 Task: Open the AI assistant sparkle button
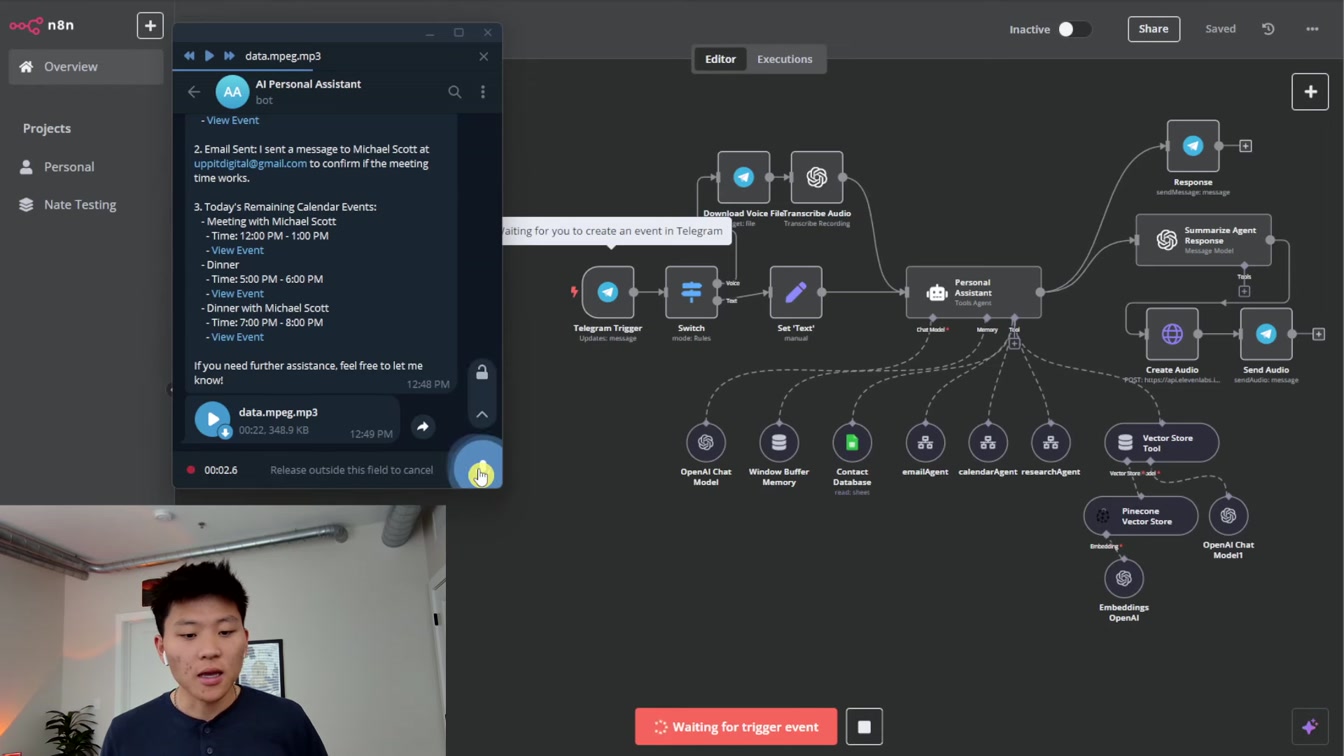pos(1310,727)
